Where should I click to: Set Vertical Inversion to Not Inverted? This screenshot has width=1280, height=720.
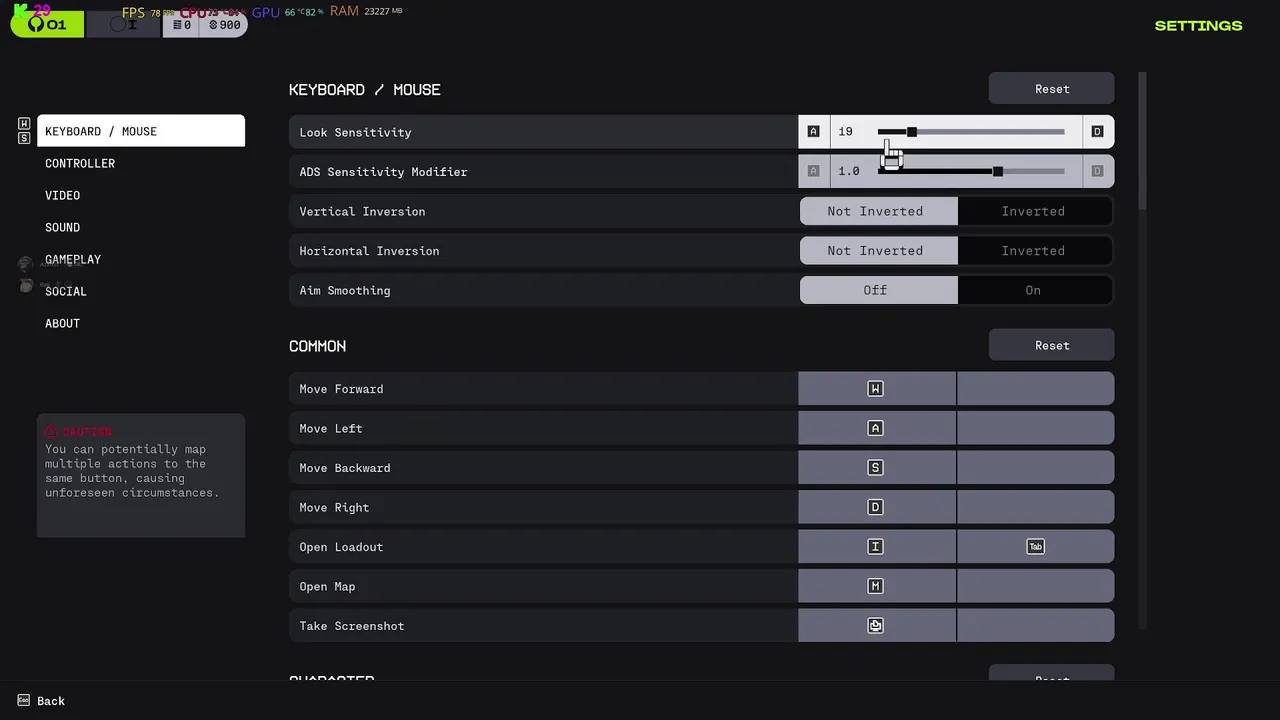(878, 211)
